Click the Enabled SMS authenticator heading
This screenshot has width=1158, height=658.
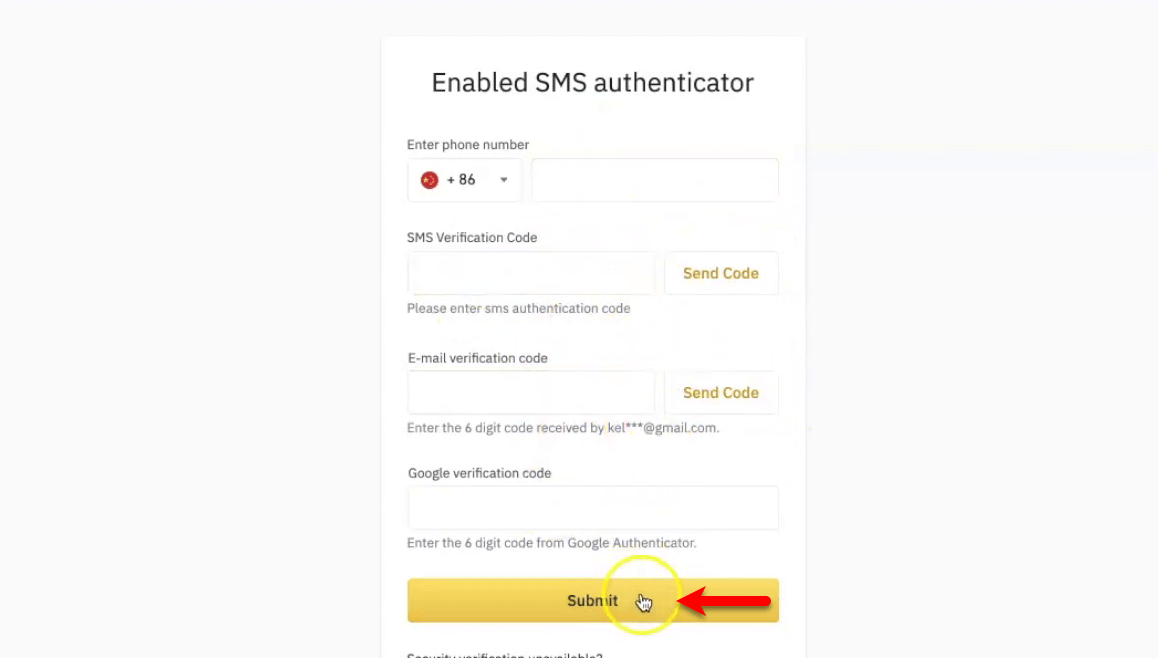point(592,83)
